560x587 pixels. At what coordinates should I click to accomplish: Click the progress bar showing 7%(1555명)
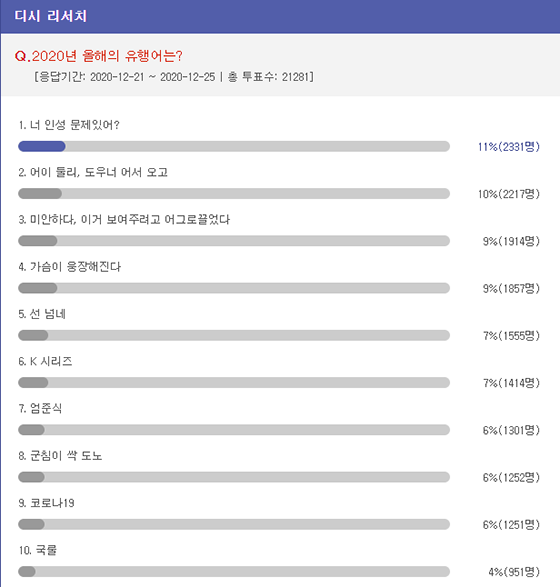tap(234, 335)
